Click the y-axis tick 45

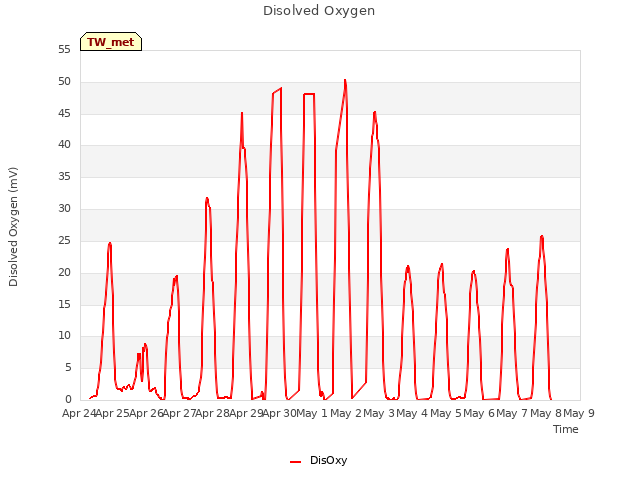[x=64, y=113]
